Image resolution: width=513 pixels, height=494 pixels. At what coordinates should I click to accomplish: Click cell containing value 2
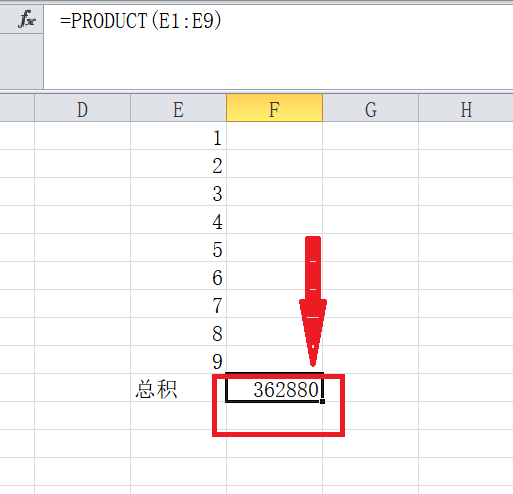178,164
